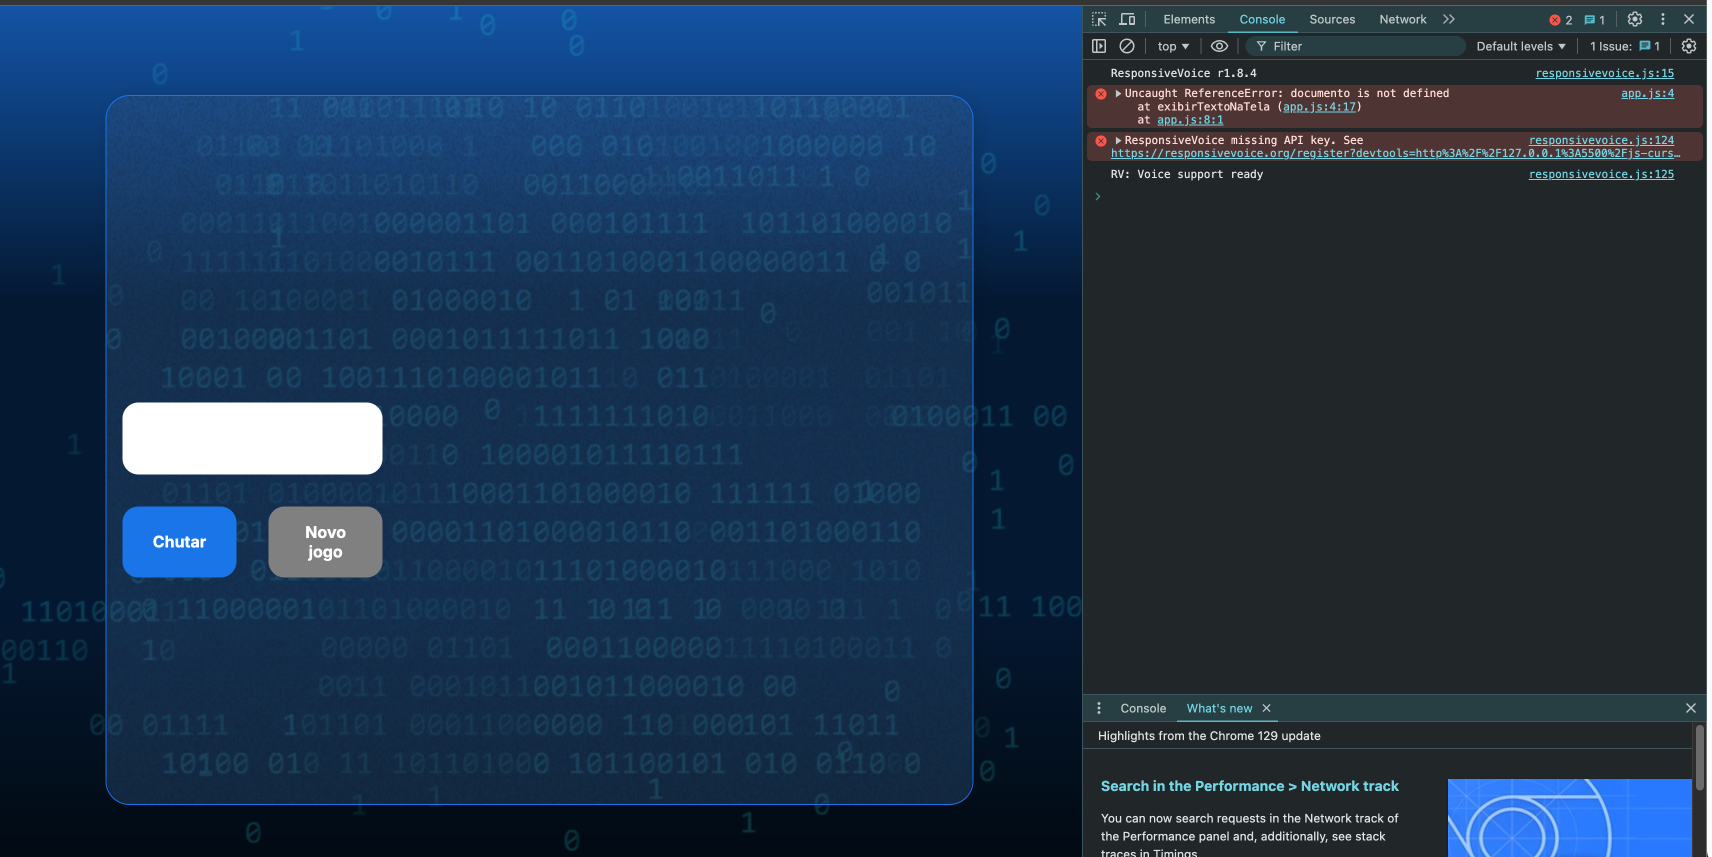Screen dimensions: 1712x857
Task: Activate the inspect element picker icon
Action: pyautogui.click(x=1099, y=19)
